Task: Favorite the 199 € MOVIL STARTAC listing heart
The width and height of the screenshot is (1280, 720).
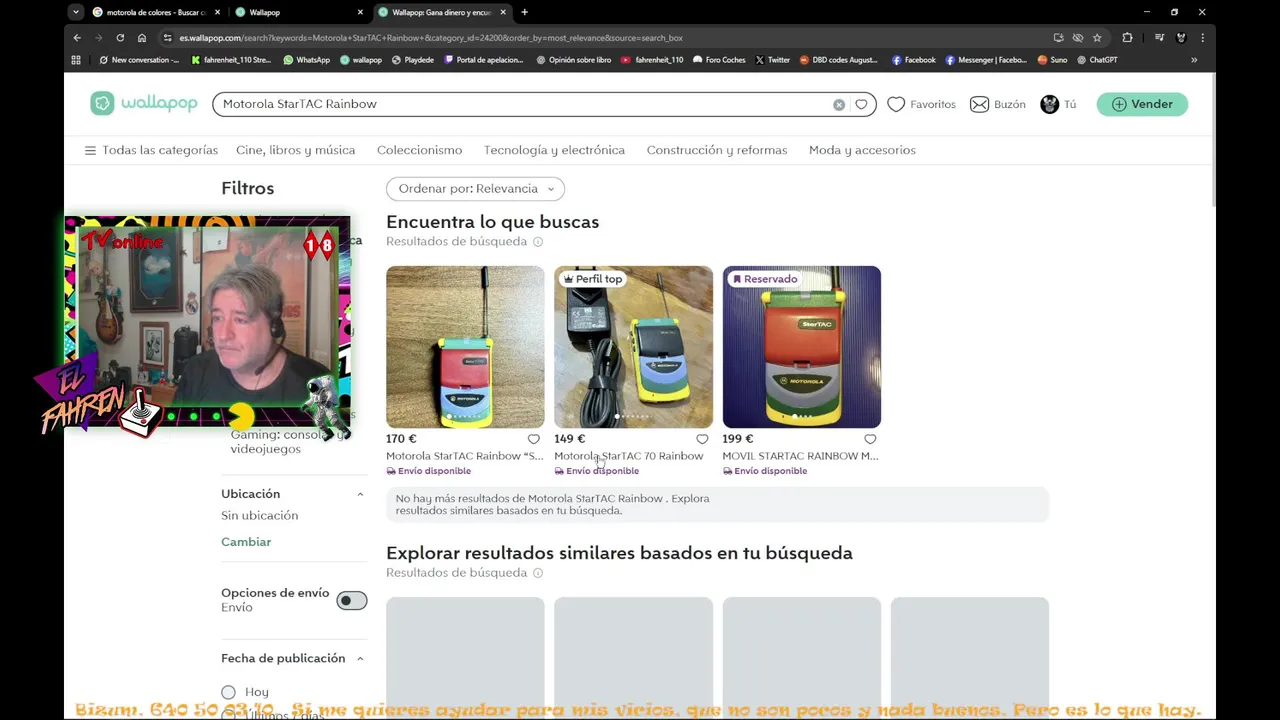Action: [870, 439]
